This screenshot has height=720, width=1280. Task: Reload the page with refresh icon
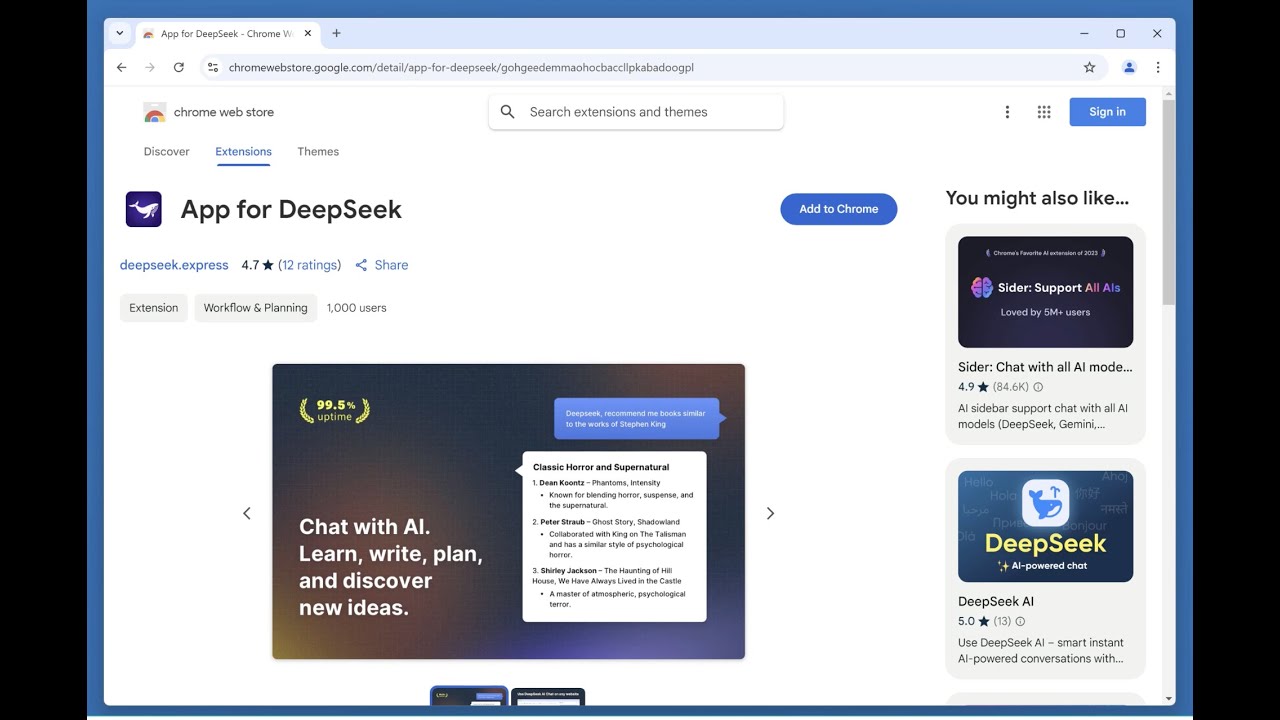179,67
